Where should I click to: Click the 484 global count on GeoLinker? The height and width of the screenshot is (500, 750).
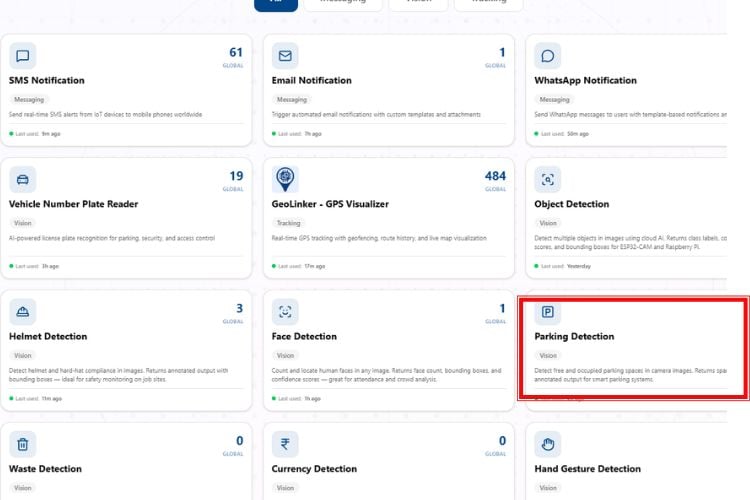495,176
